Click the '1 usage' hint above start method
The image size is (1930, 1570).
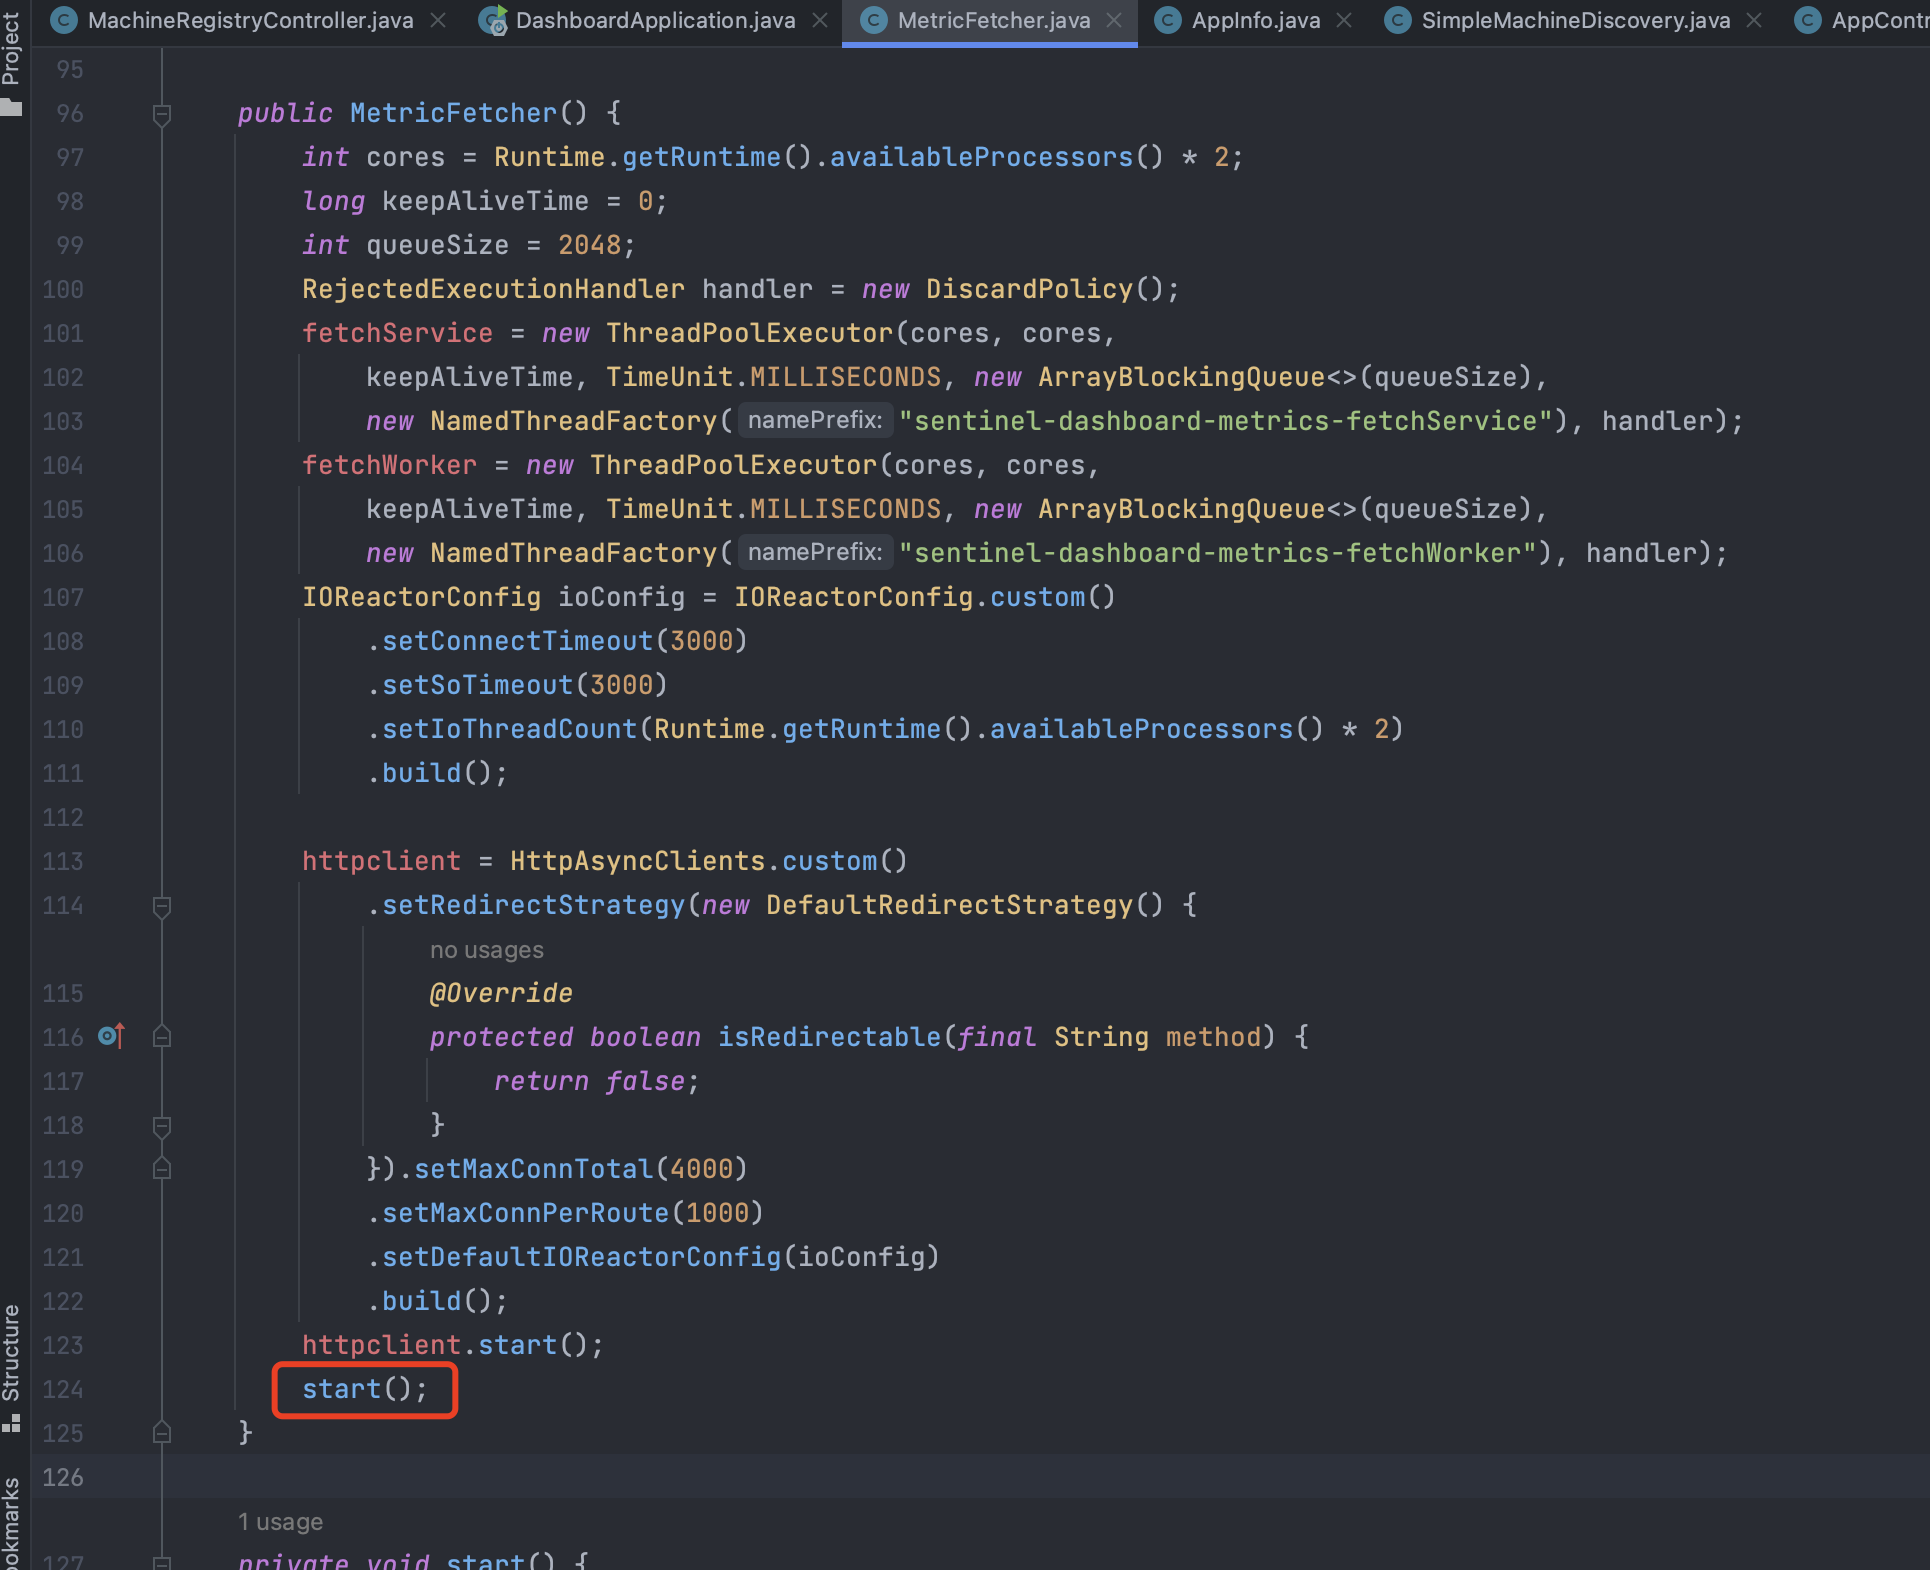pos(280,1522)
